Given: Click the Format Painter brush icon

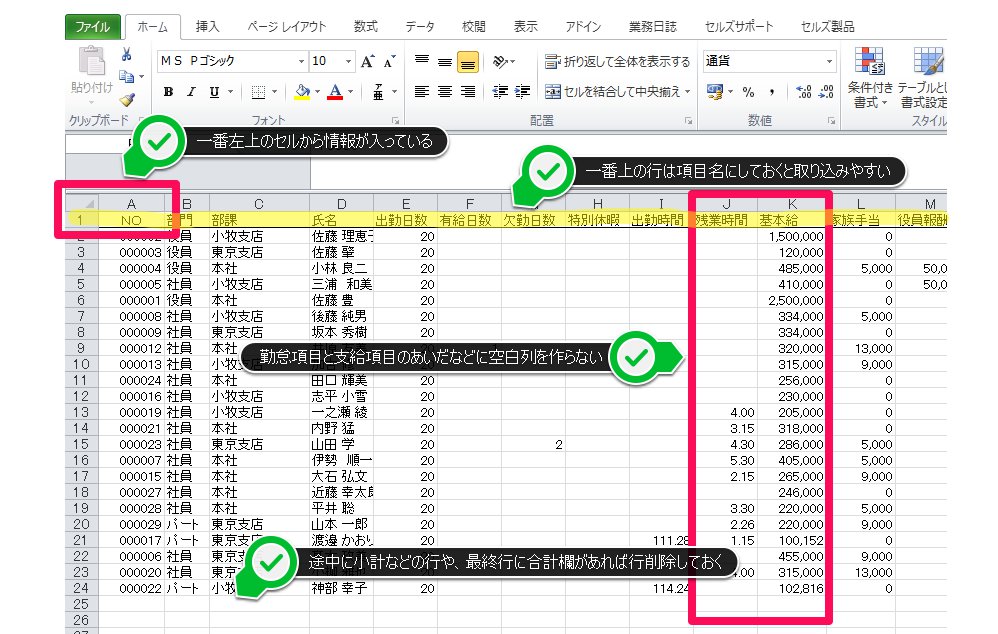Looking at the screenshot, I should coord(127,98).
